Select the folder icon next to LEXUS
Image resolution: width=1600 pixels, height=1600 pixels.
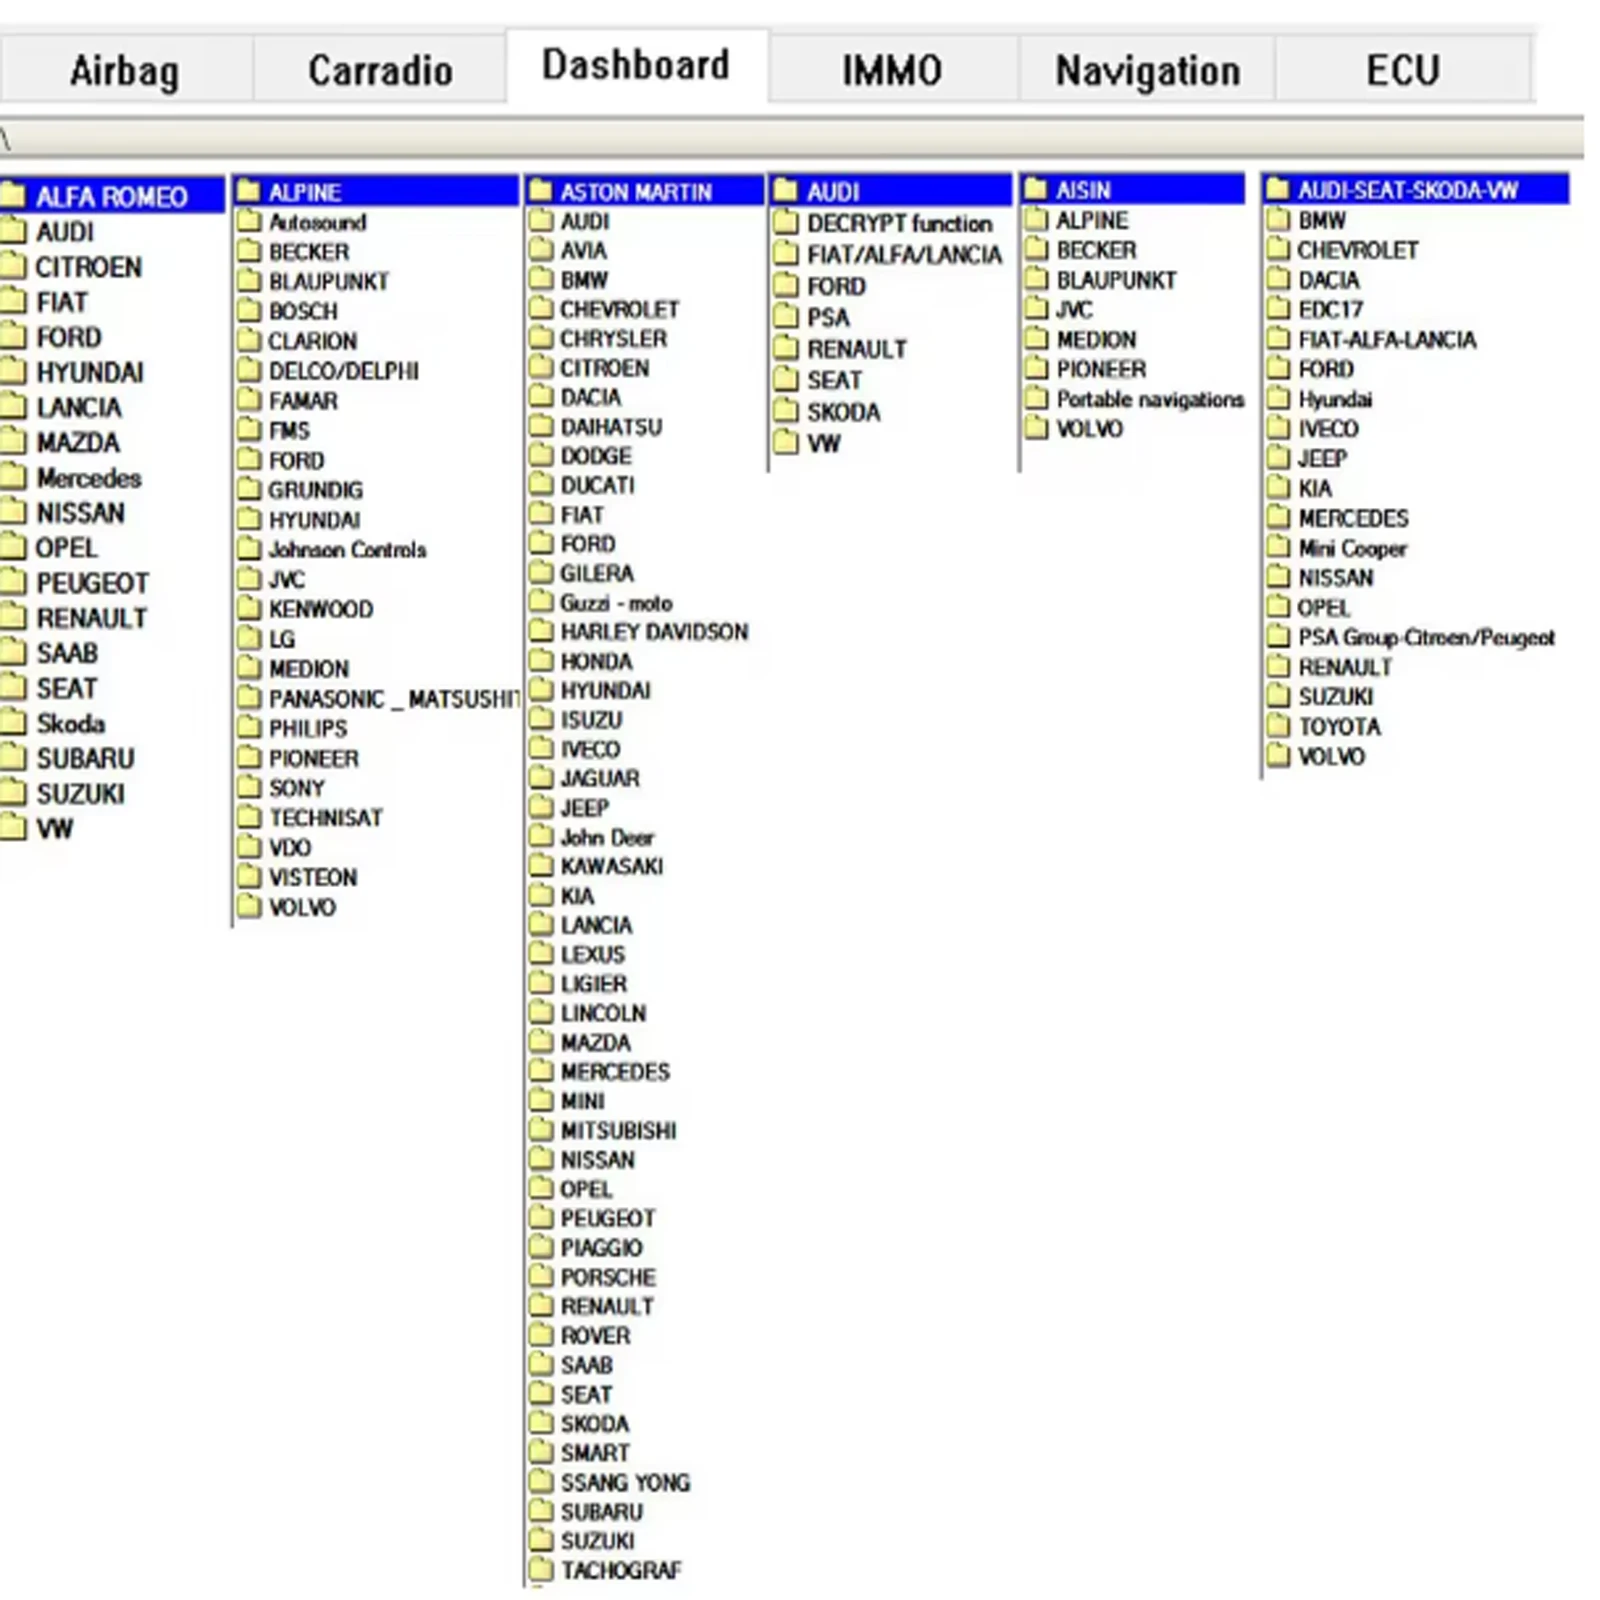click(541, 954)
